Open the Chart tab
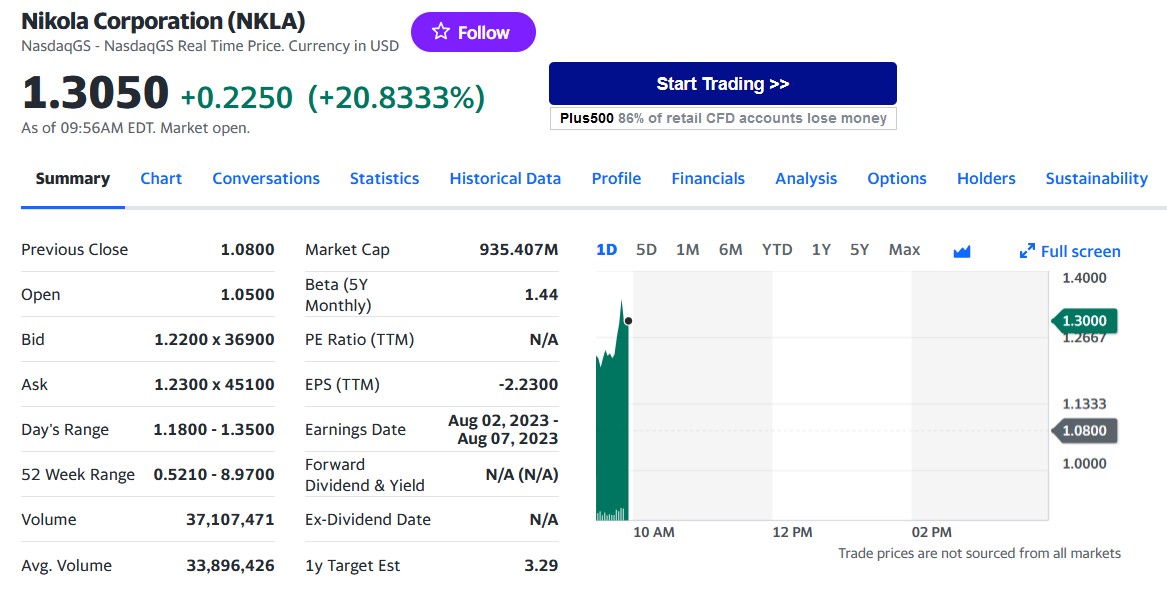This screenshot has height=607, width=1167. pyautogui.click(x=161, y=178)
